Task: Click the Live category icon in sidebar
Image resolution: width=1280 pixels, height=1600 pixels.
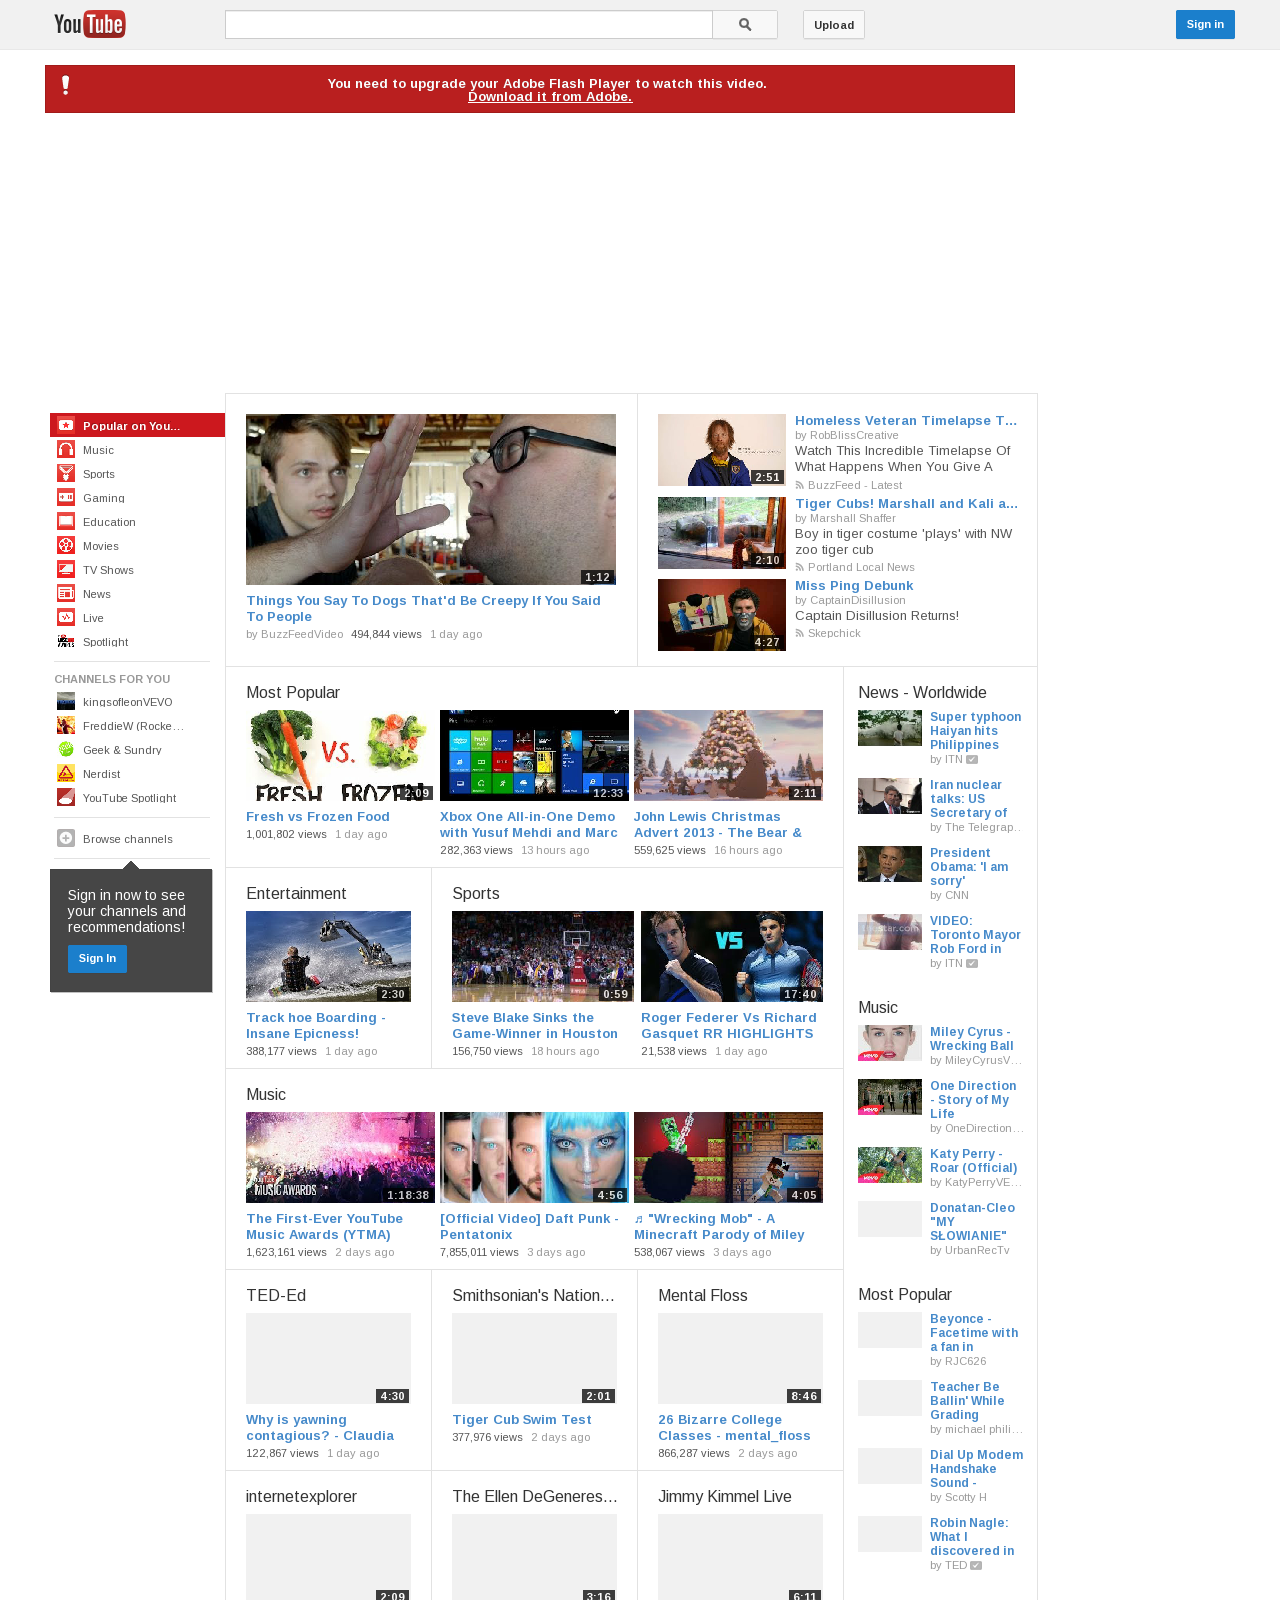Action: (66, 617)
